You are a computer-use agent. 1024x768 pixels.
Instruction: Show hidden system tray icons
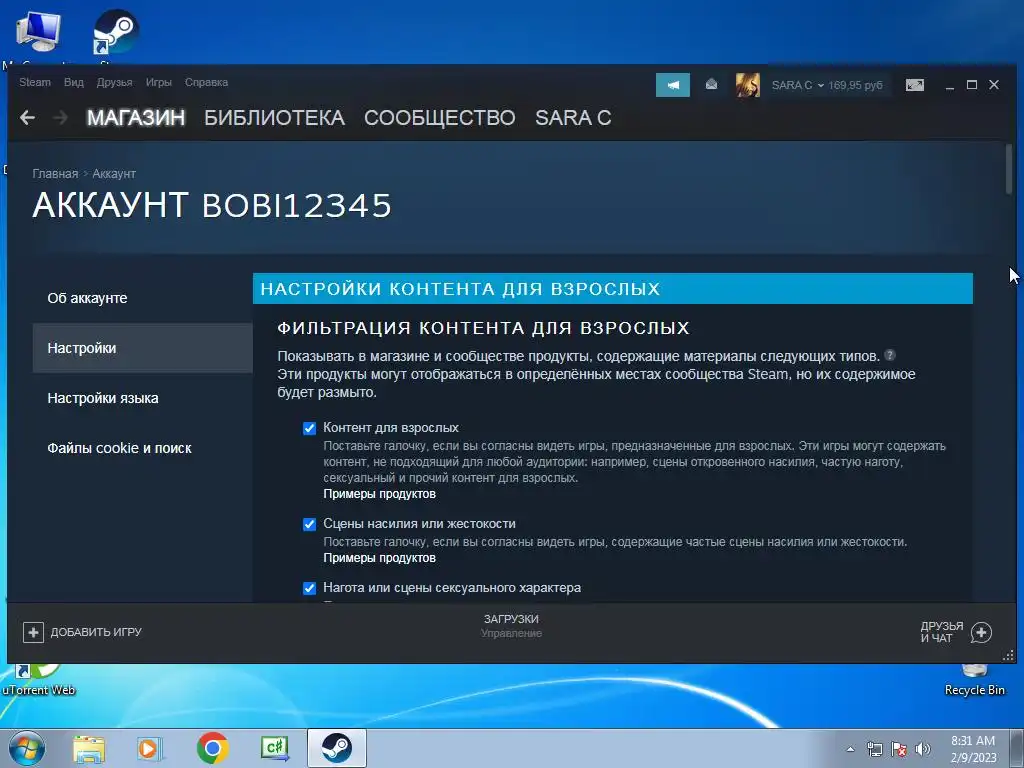coord(850,749)
